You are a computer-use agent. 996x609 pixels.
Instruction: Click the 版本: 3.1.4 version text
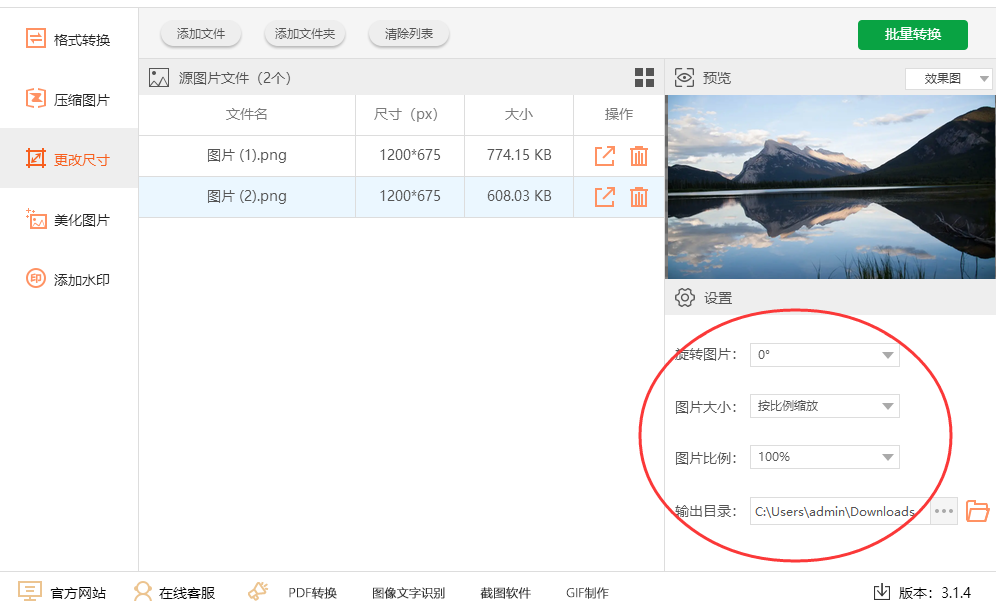(x=934, y=593)
